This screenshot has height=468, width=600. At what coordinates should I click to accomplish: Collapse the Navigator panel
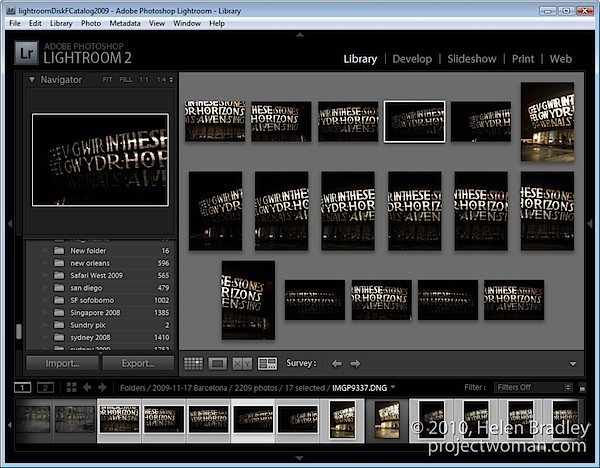tap(32, 80)
